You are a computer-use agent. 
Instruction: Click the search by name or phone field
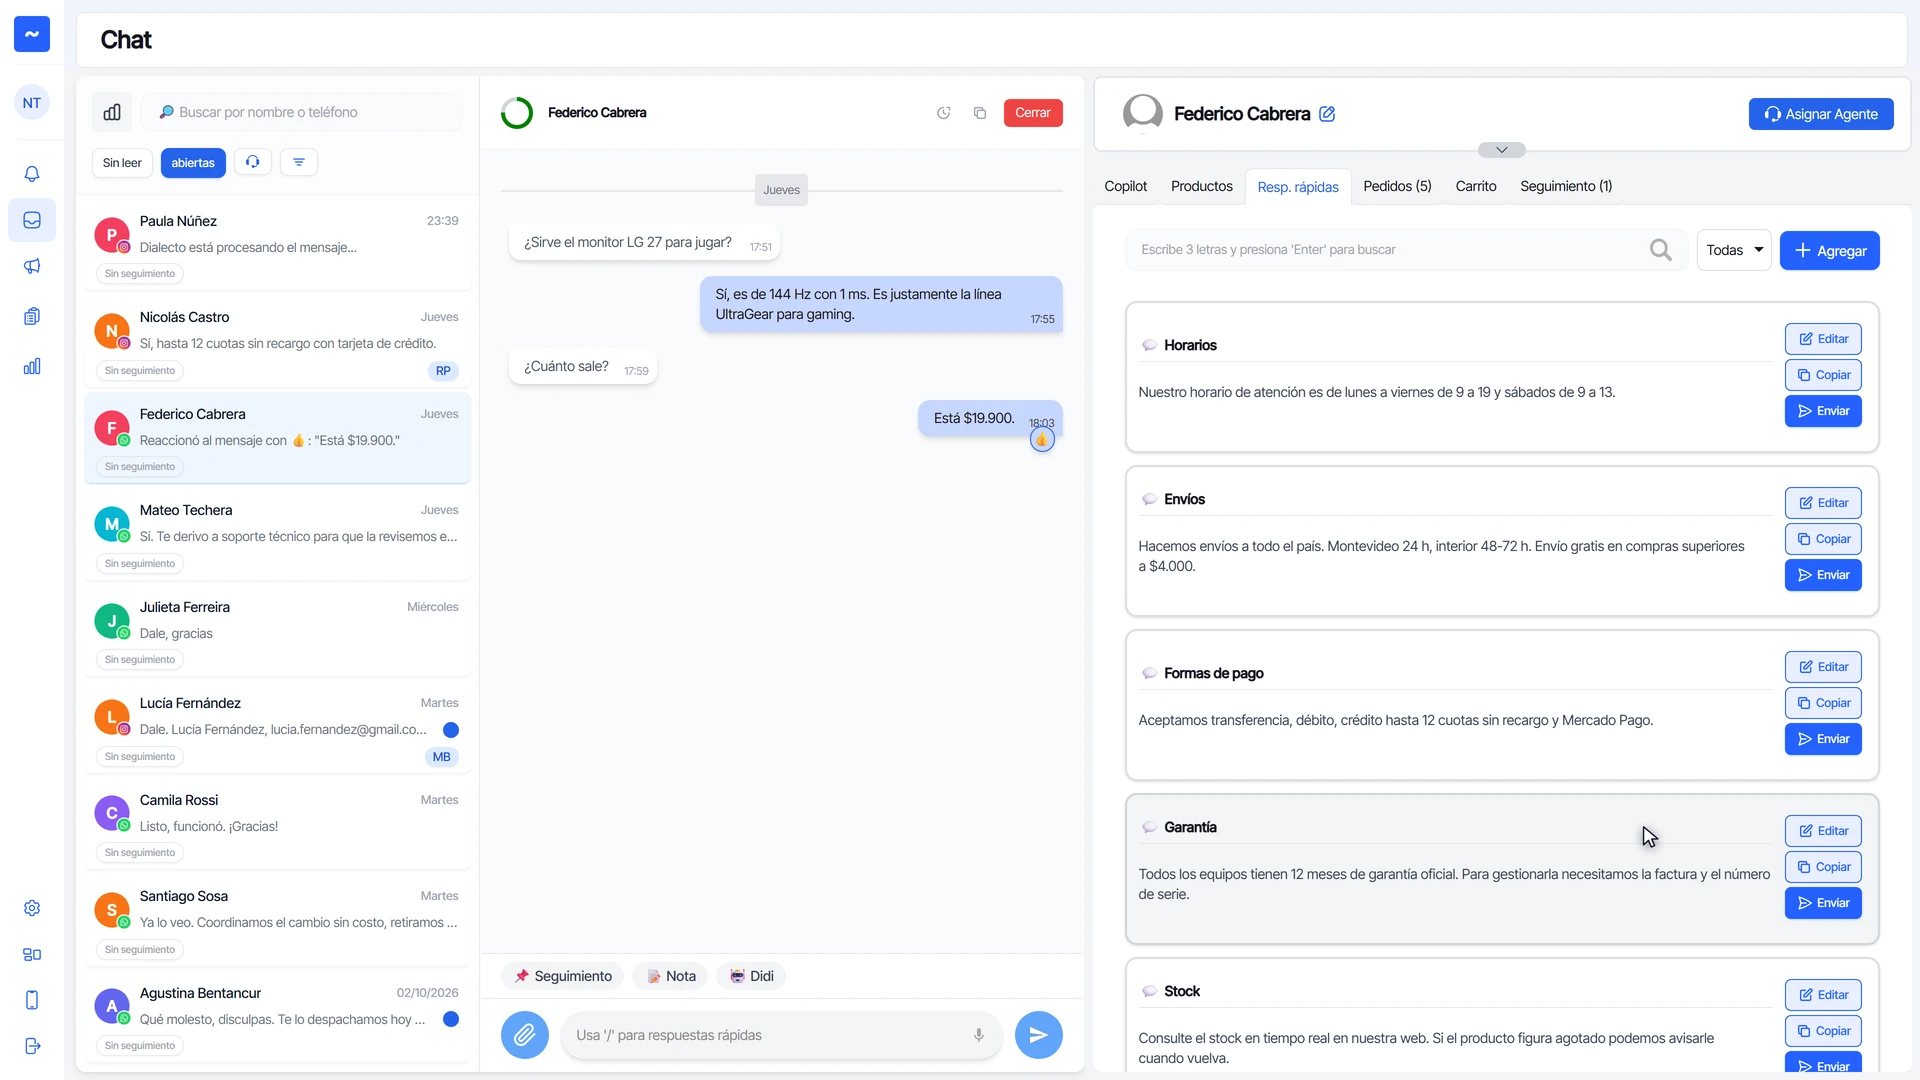(302, 112)
